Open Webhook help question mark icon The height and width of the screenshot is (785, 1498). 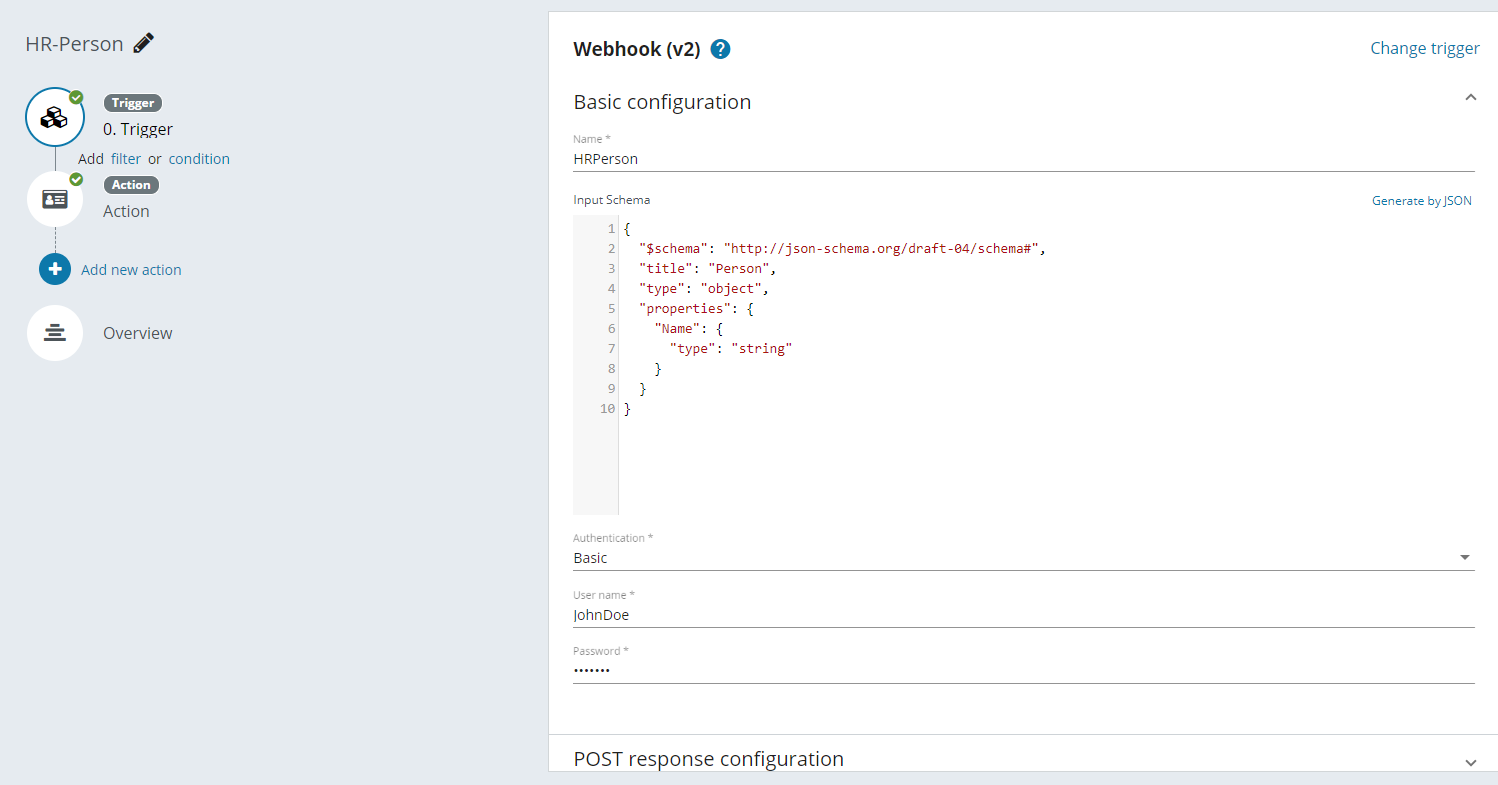720,49
